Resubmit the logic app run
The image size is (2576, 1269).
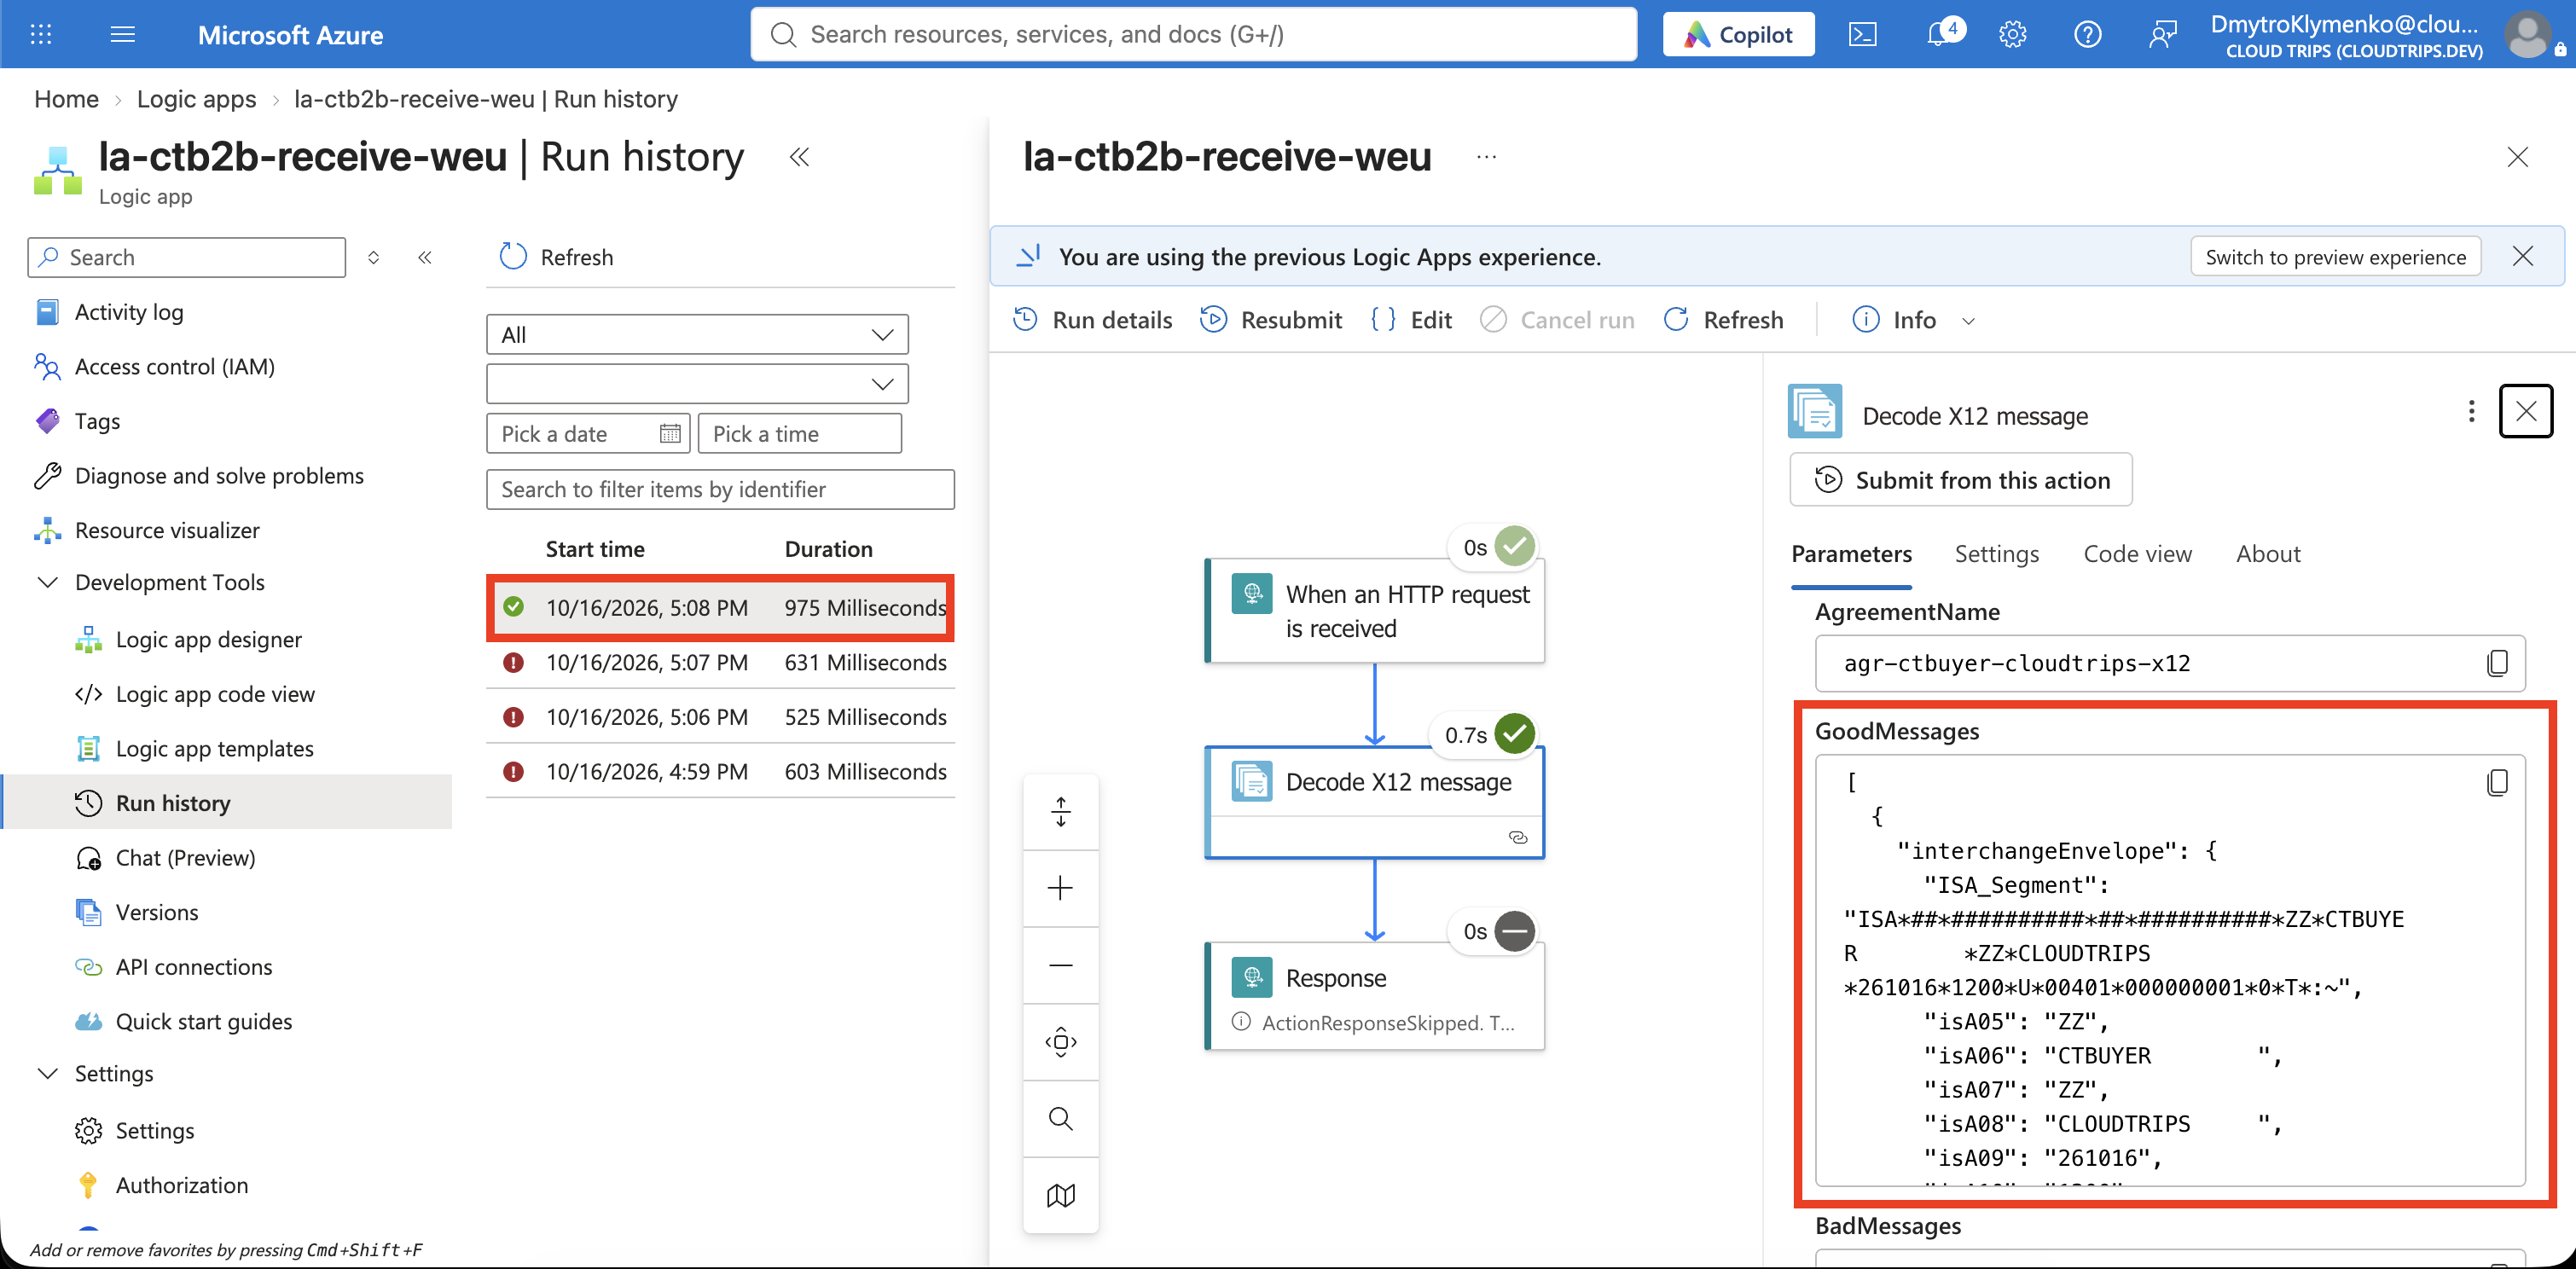click(x=1270, y=320)
